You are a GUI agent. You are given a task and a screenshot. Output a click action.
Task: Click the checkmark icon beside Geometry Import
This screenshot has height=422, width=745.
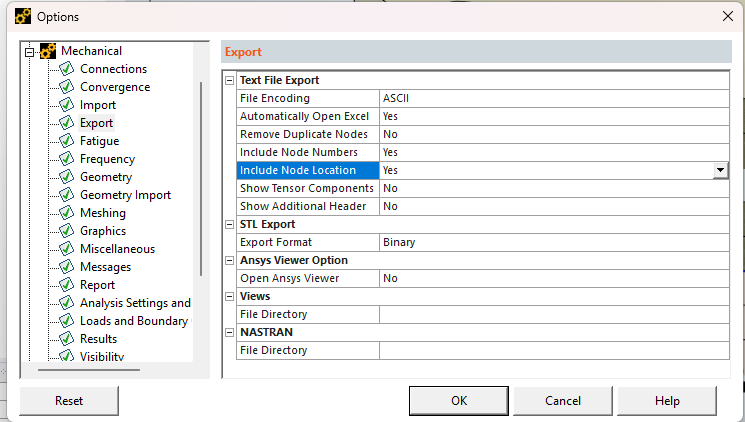67,195
